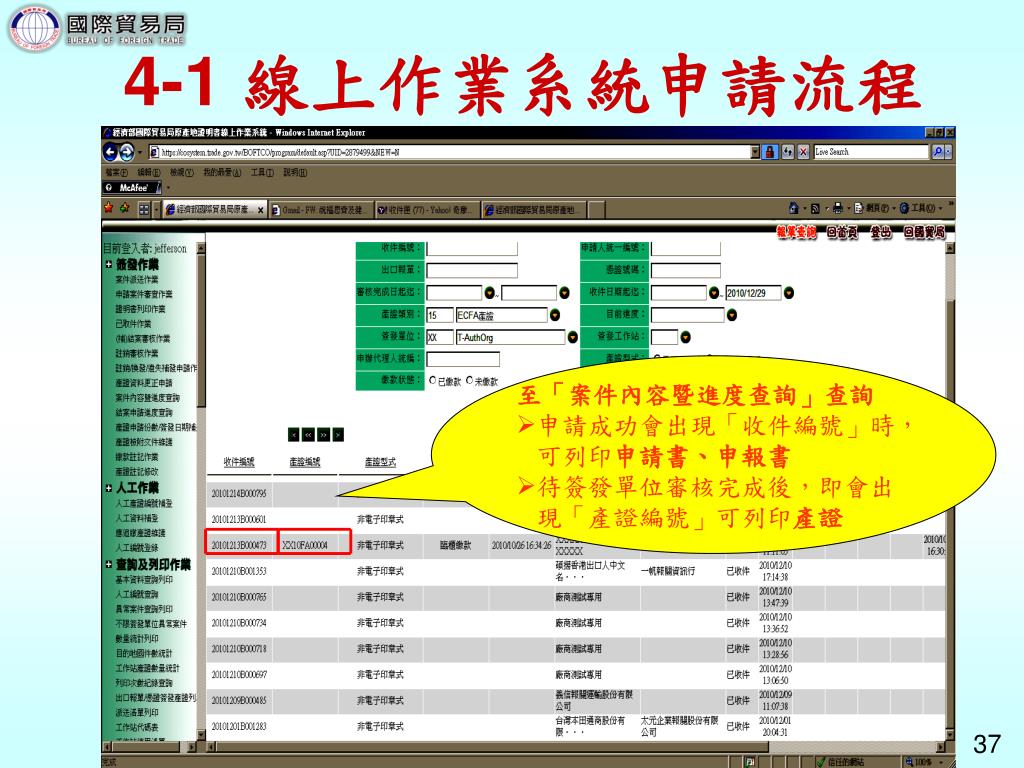The image size is (1024, 768).
Task: Click the 收件編號 input field
Action: tap(472, 248)
